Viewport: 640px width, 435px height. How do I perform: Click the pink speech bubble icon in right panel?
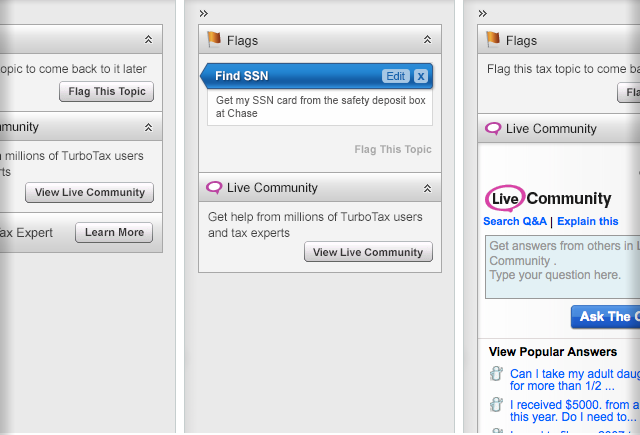click(x=493, y=129)
